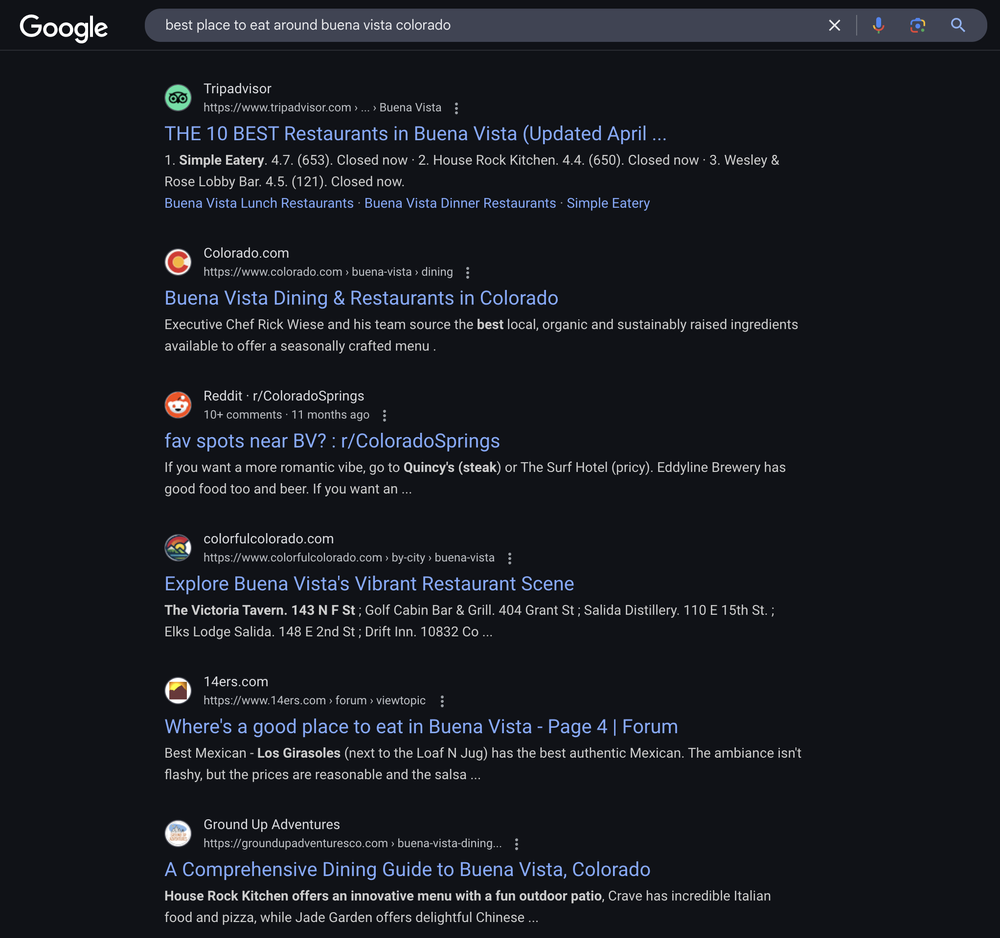Viewport: 1000px width, 938px height.
Task: Click the 'Executive Chef Rick Wiese' snippet
Action: point(481,335)
